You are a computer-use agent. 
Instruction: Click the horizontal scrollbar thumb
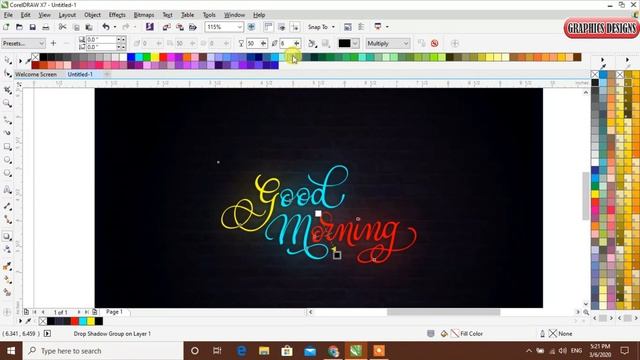click(443, 312)
